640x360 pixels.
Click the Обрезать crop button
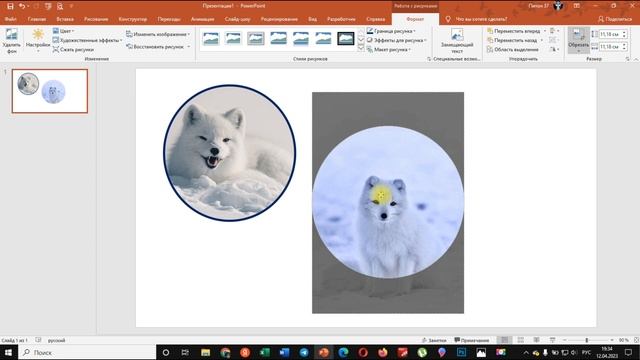[x=578, y=40]
